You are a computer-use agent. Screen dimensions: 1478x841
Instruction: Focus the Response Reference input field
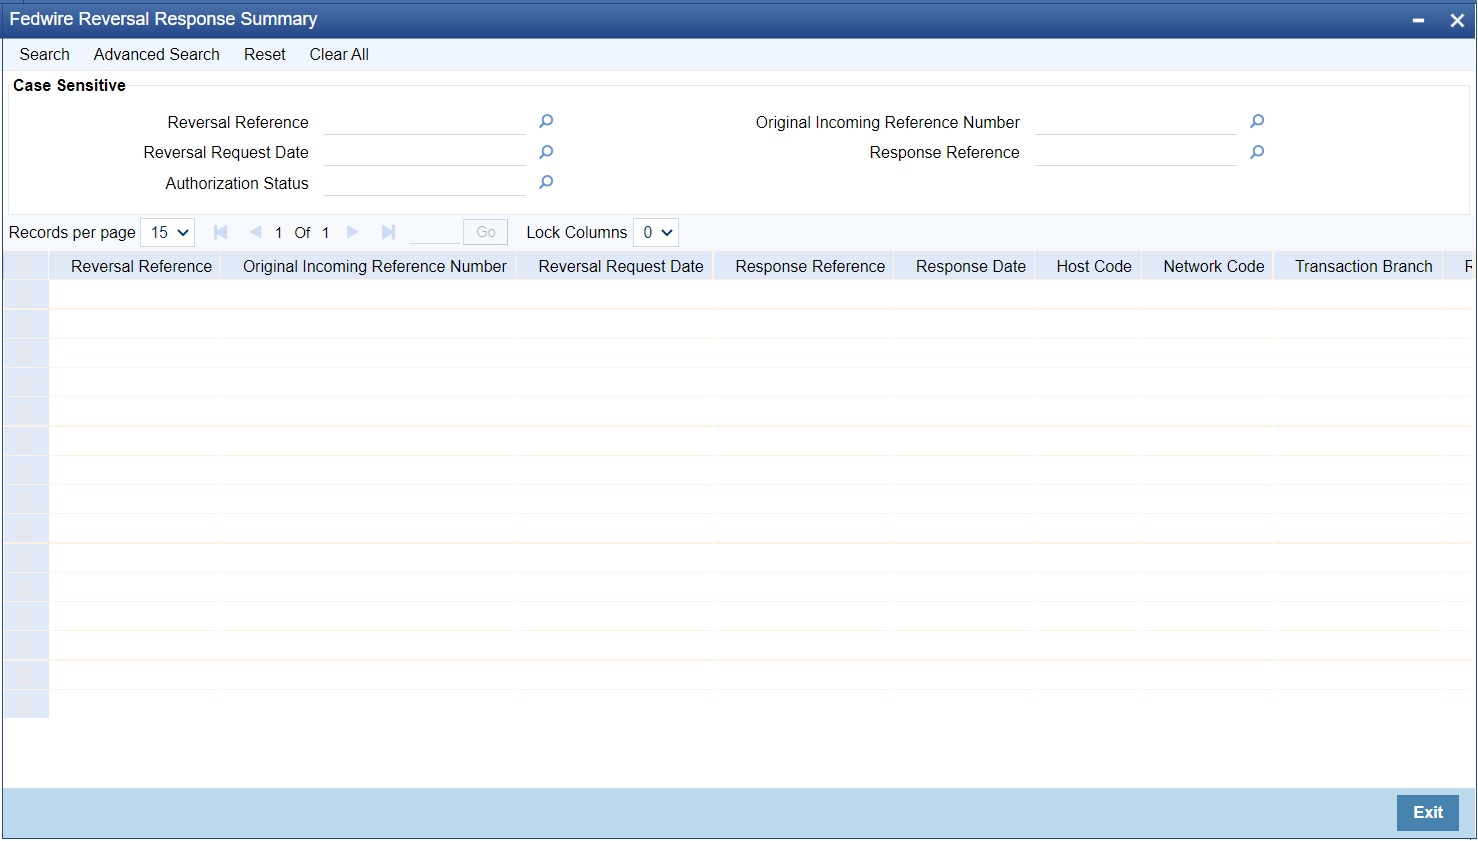click(1136, 153)
